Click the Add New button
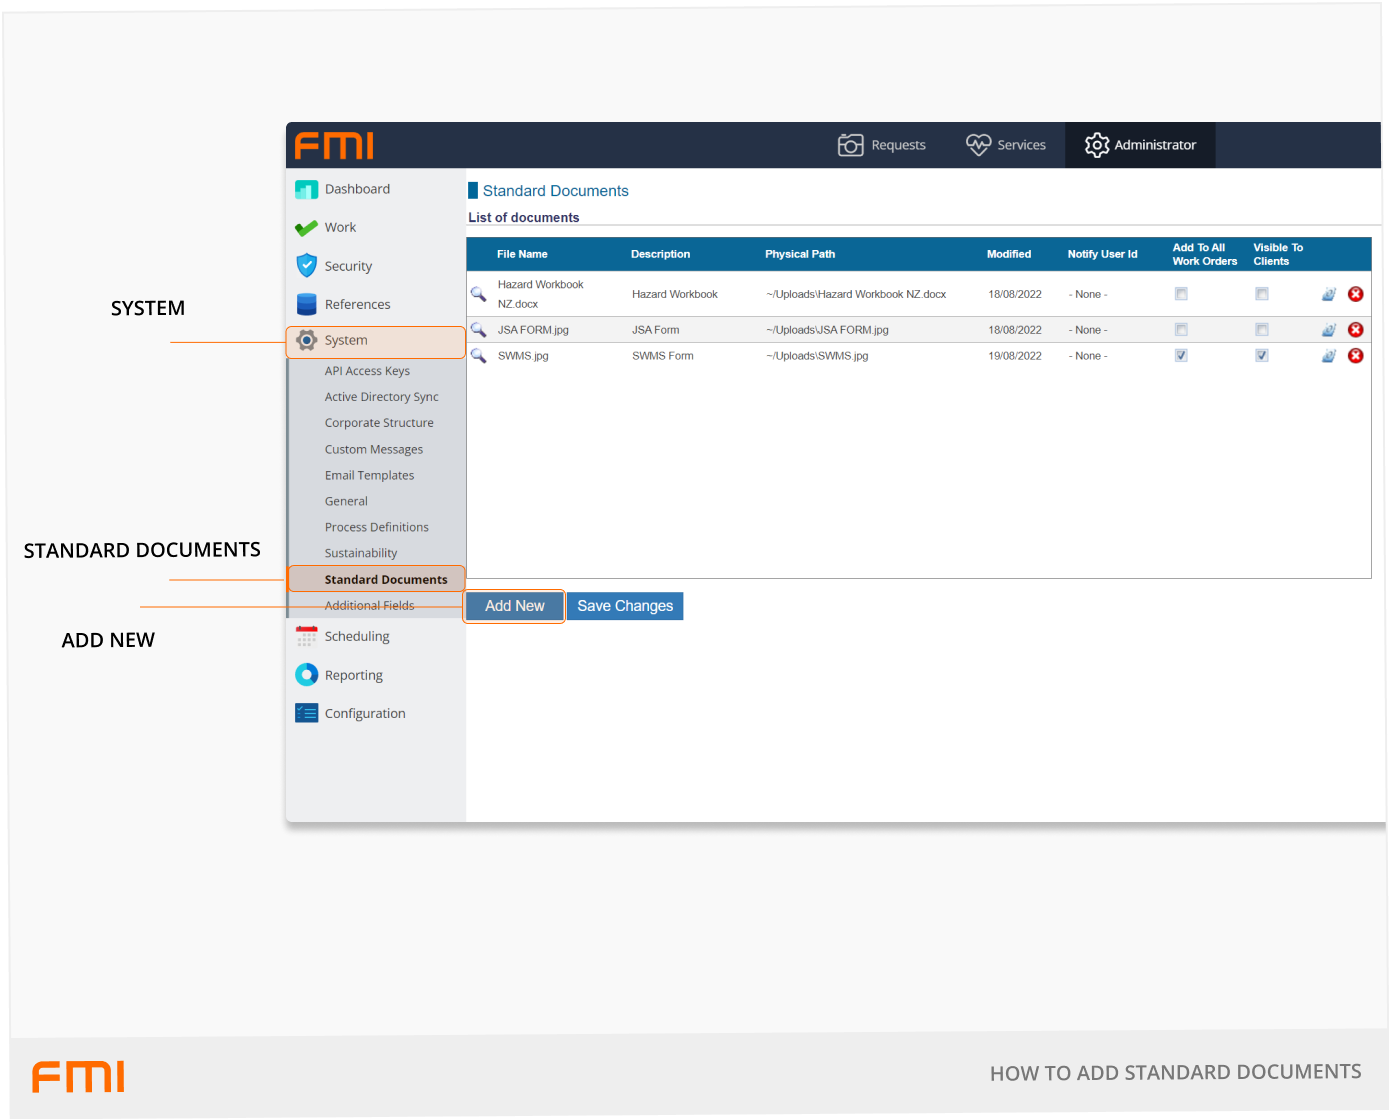1389x1119 pixels. pos(514,606)
